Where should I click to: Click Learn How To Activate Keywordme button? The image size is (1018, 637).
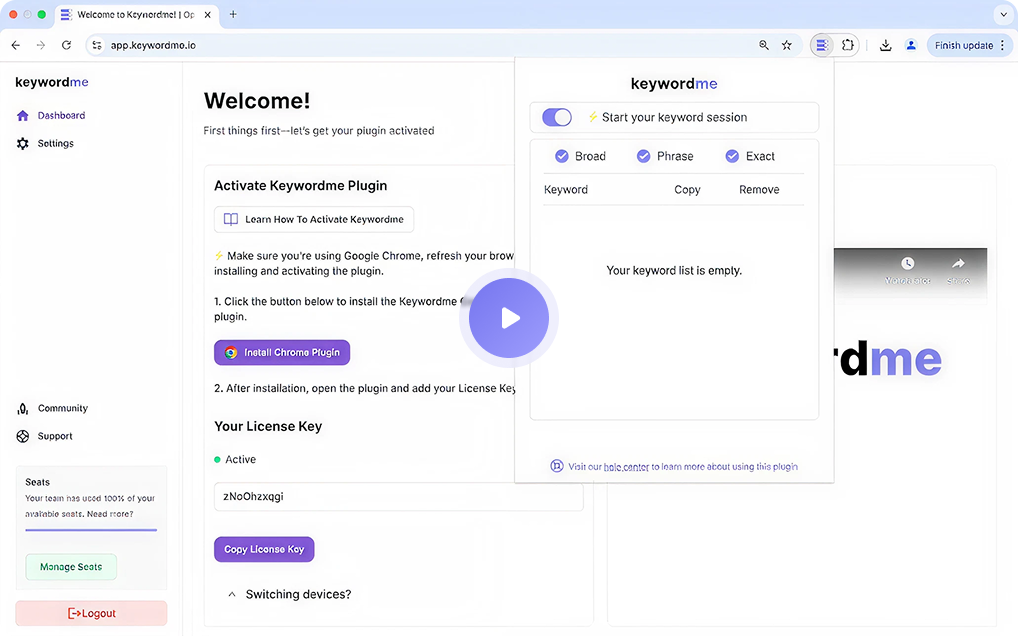tap(314, 219)
